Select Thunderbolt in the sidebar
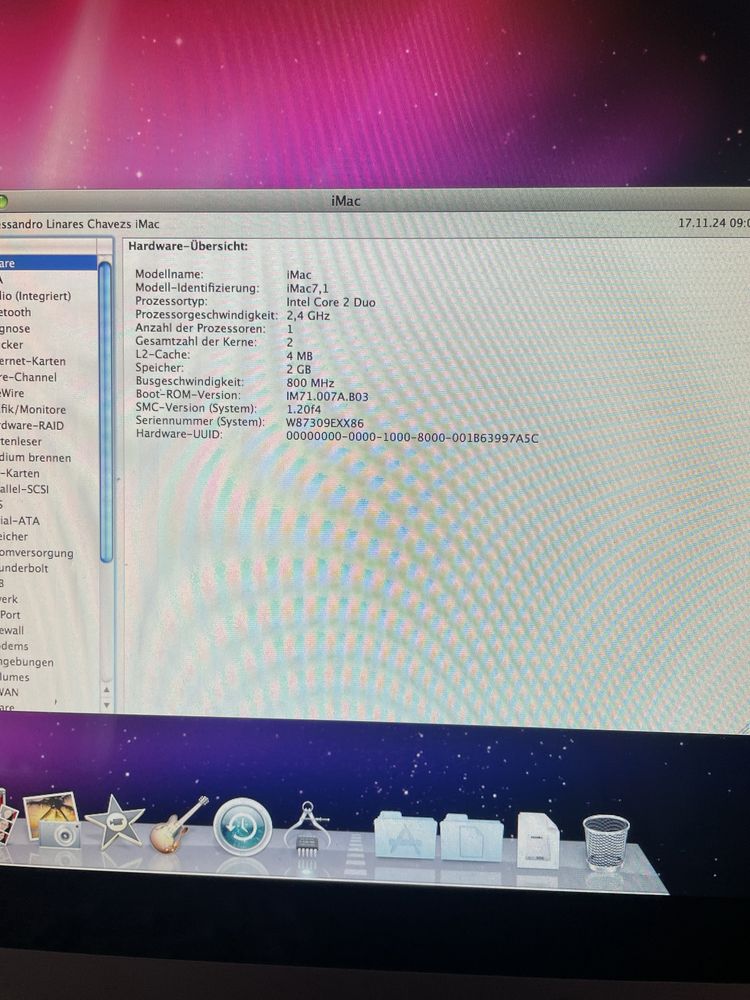750x1000 pixels. (24, 568)
